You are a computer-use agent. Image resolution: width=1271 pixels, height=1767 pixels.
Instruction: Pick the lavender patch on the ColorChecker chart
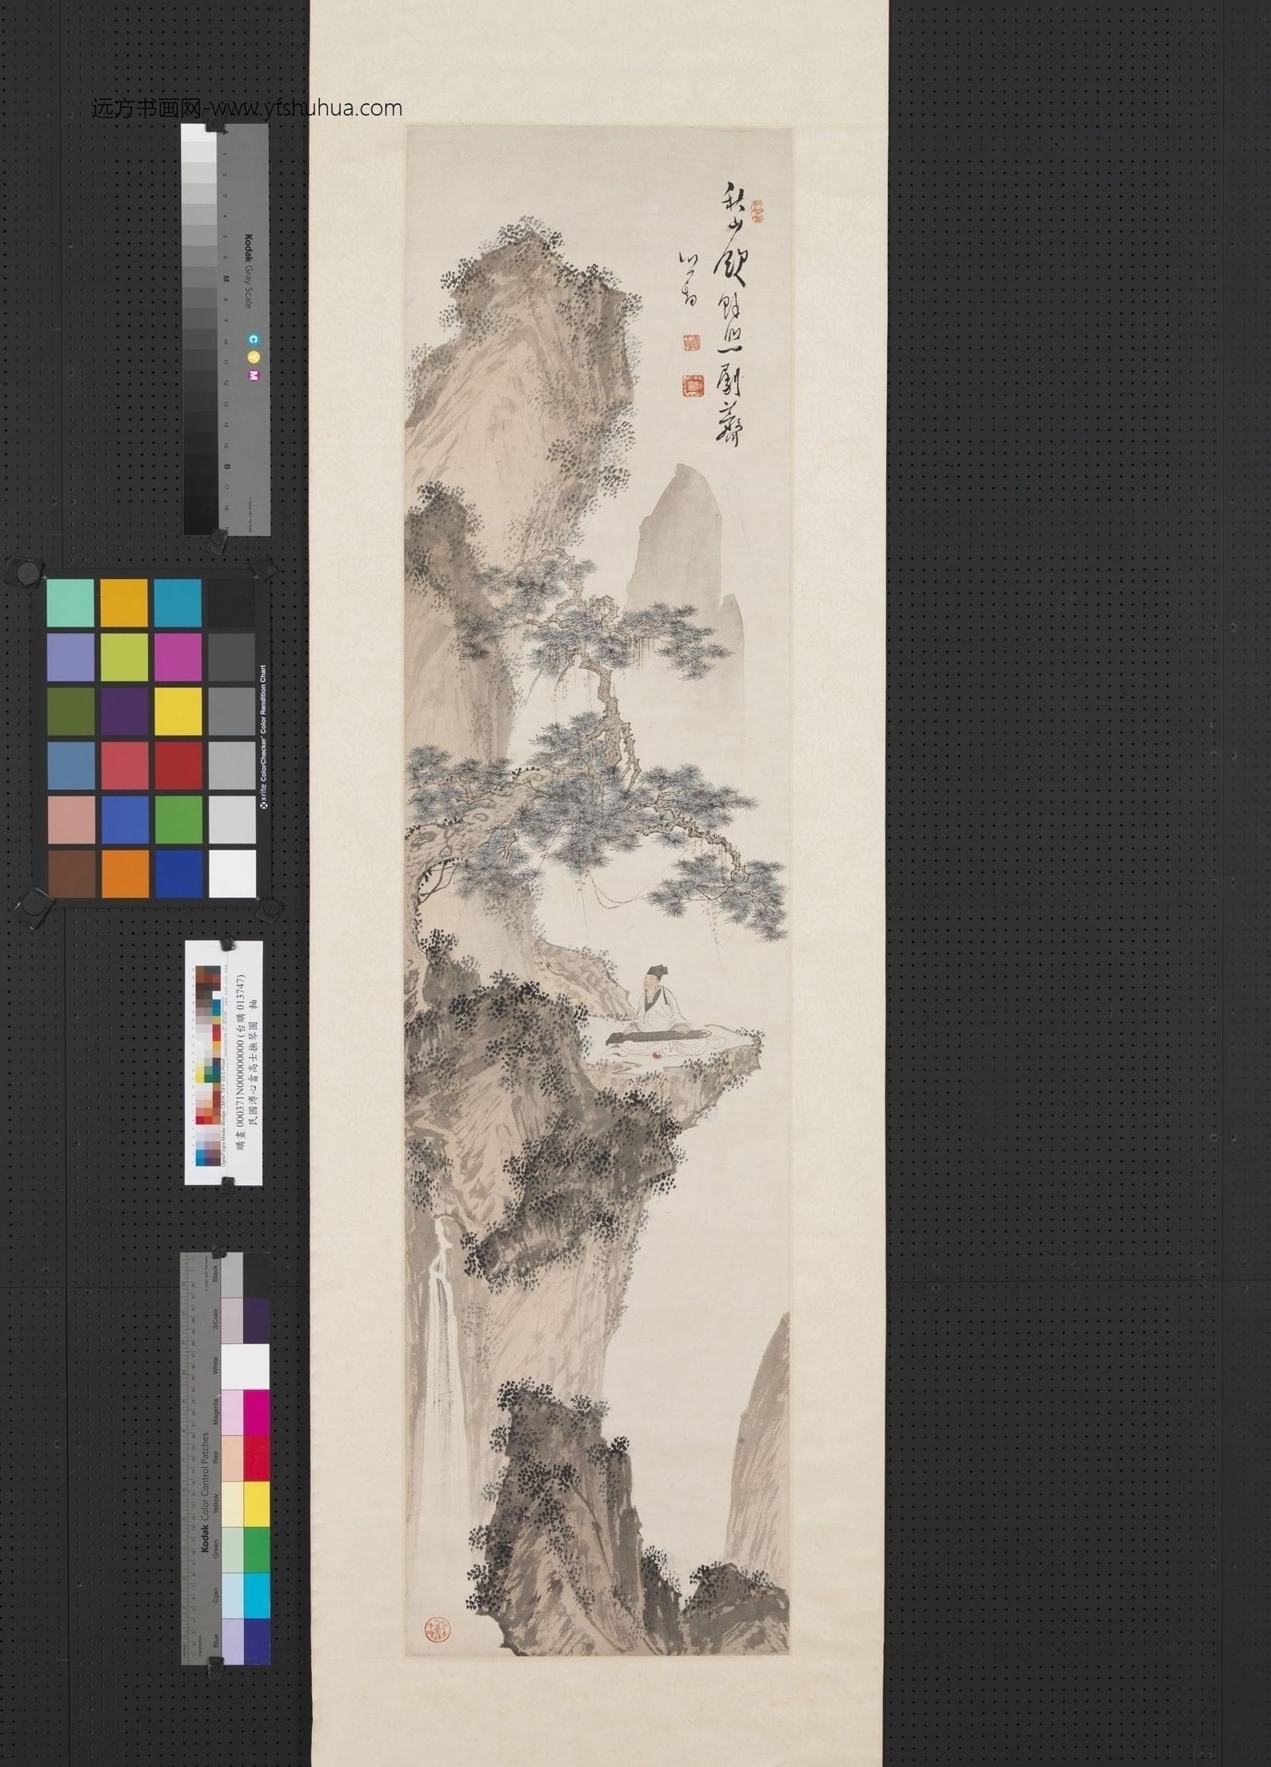point(70,658)
